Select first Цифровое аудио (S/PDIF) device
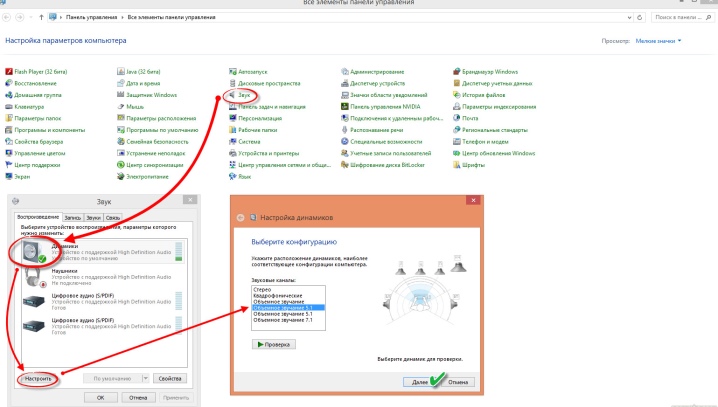 tap(104, 302)
